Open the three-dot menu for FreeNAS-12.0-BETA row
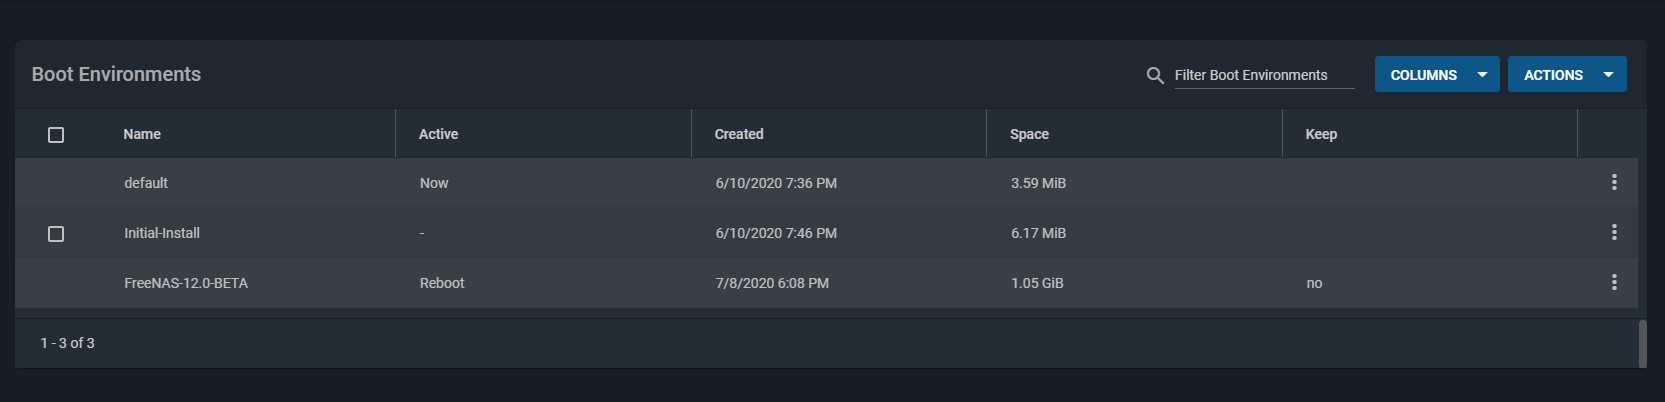This screenshot has width=1665, height=402. click(1614, 282)
